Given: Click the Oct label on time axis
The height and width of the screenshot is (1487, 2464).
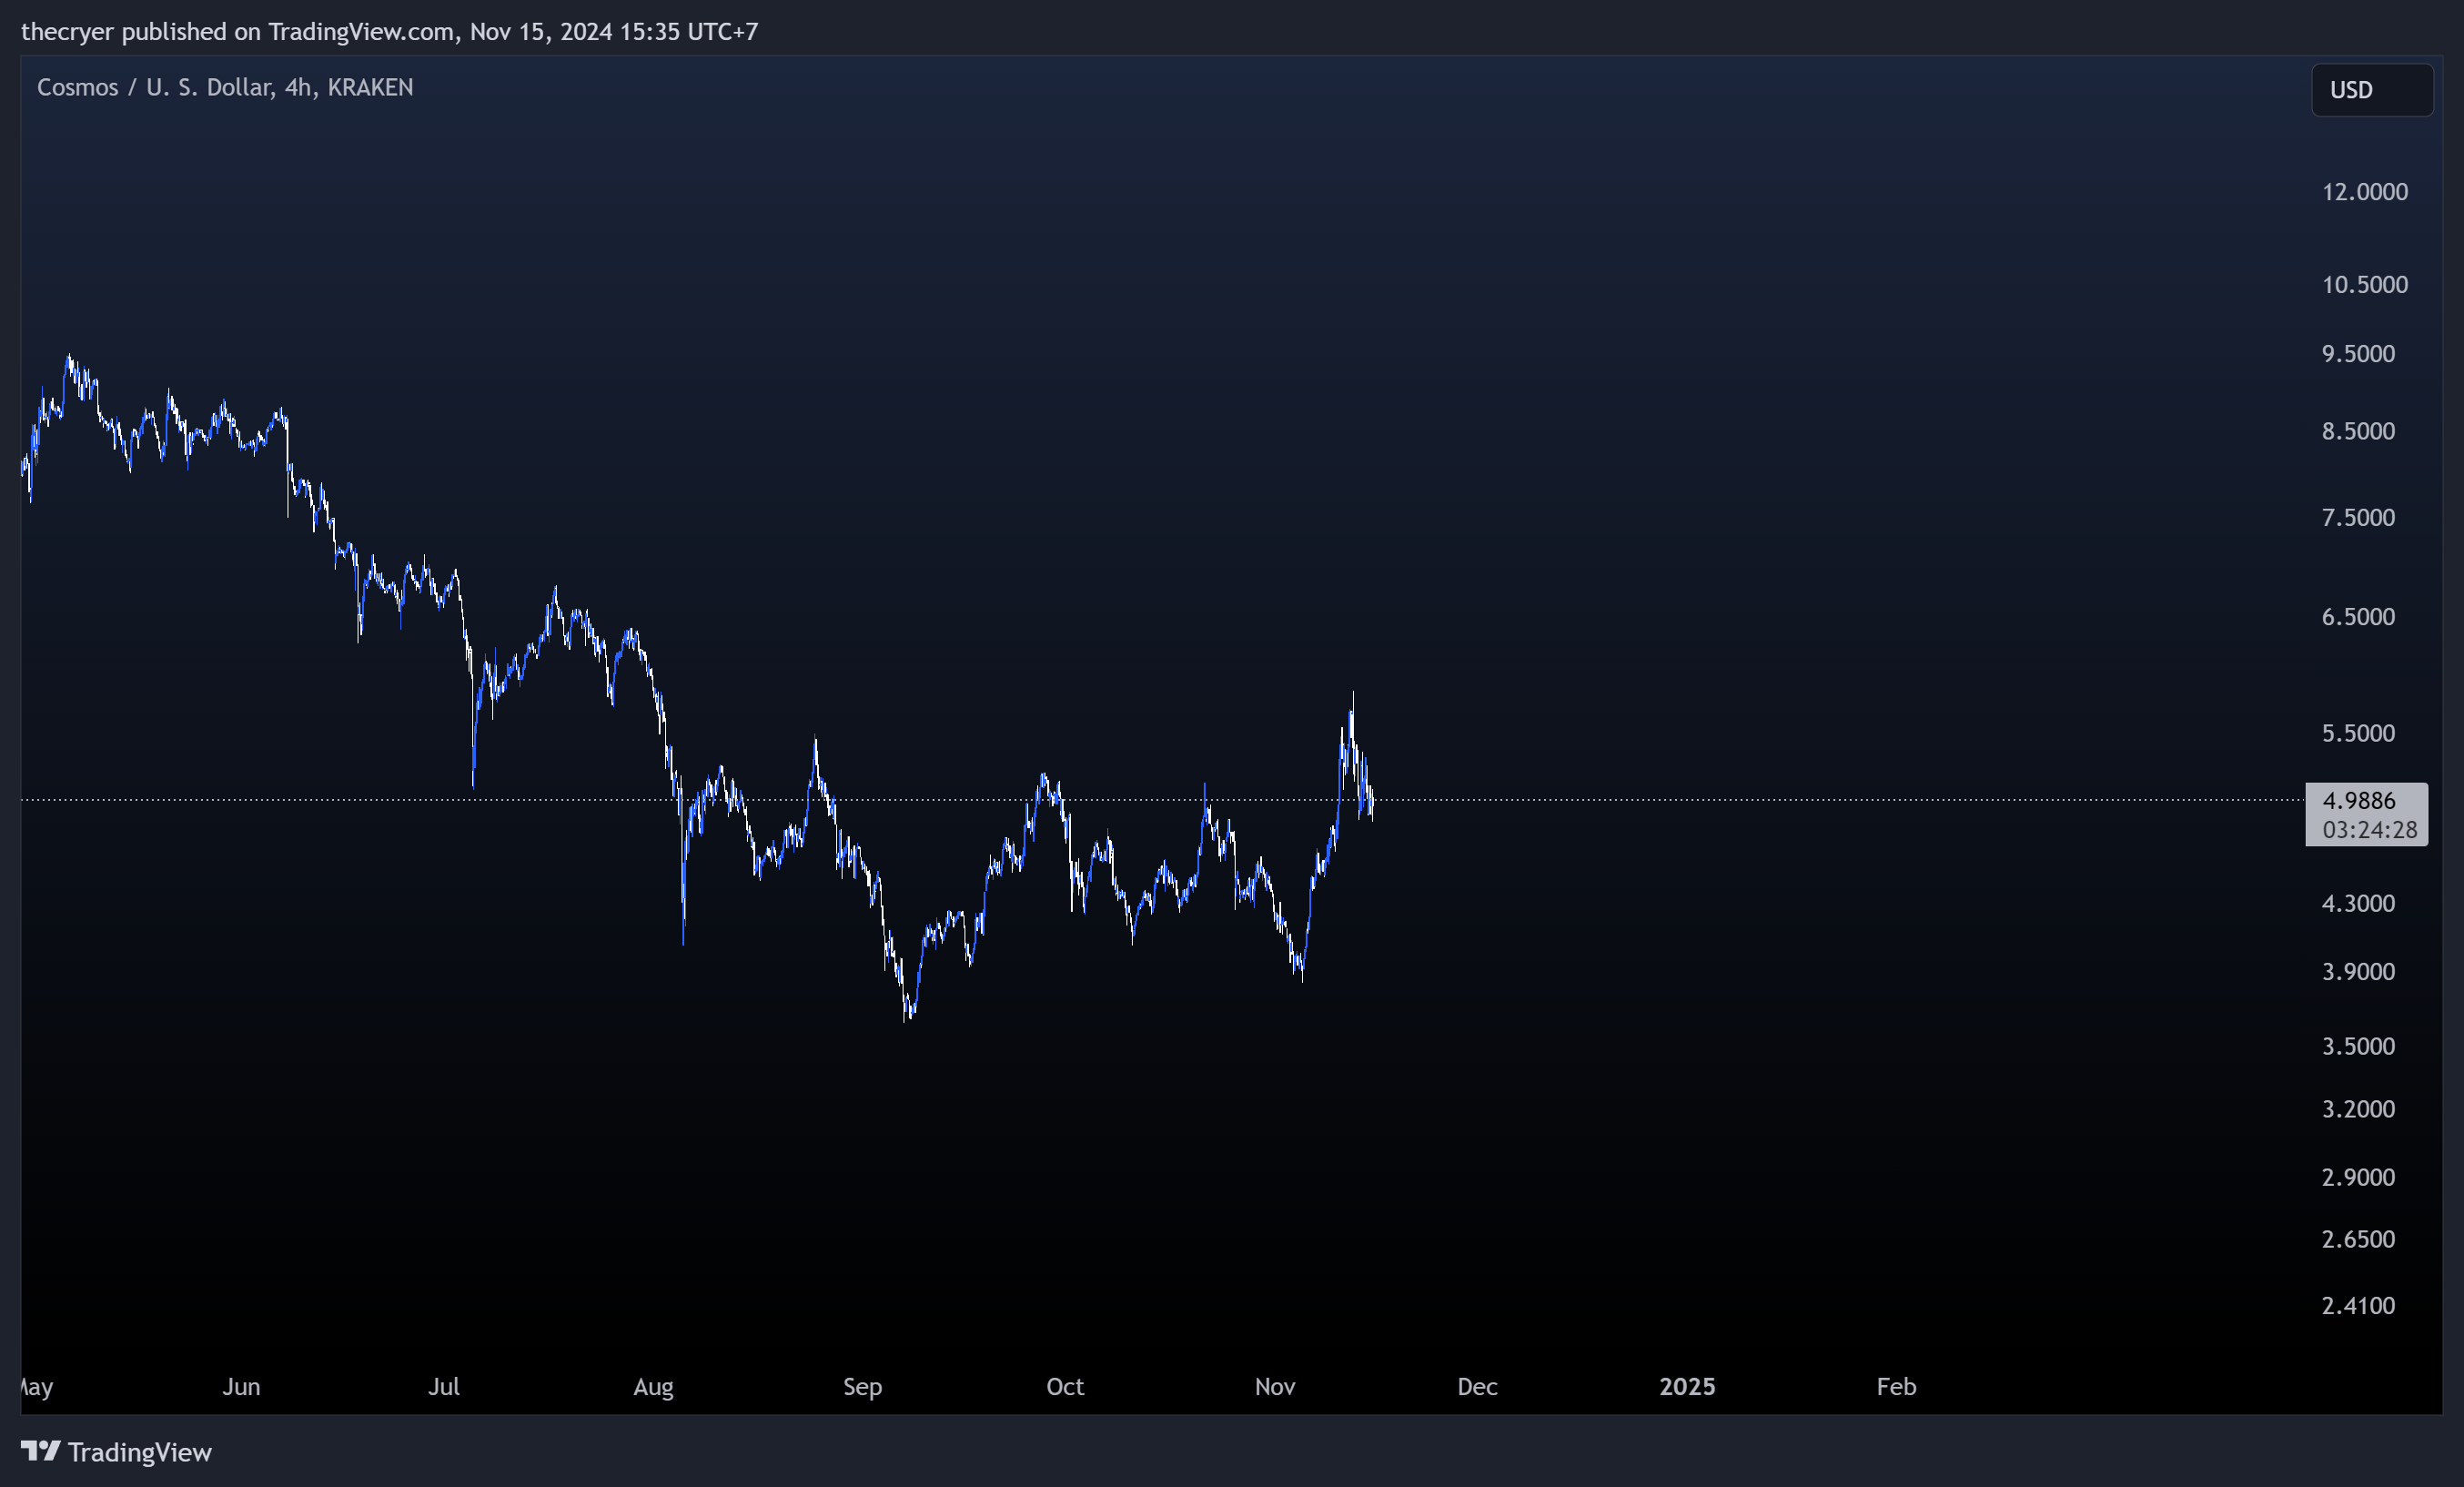Looking at the screenshot, I should [1065, 1386].
